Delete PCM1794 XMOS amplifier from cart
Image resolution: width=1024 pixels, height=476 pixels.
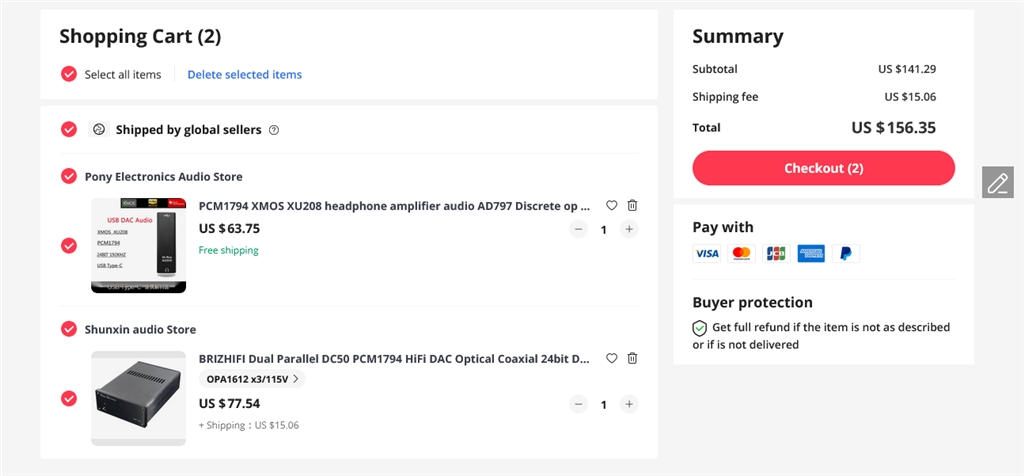[x=632, y=205]
